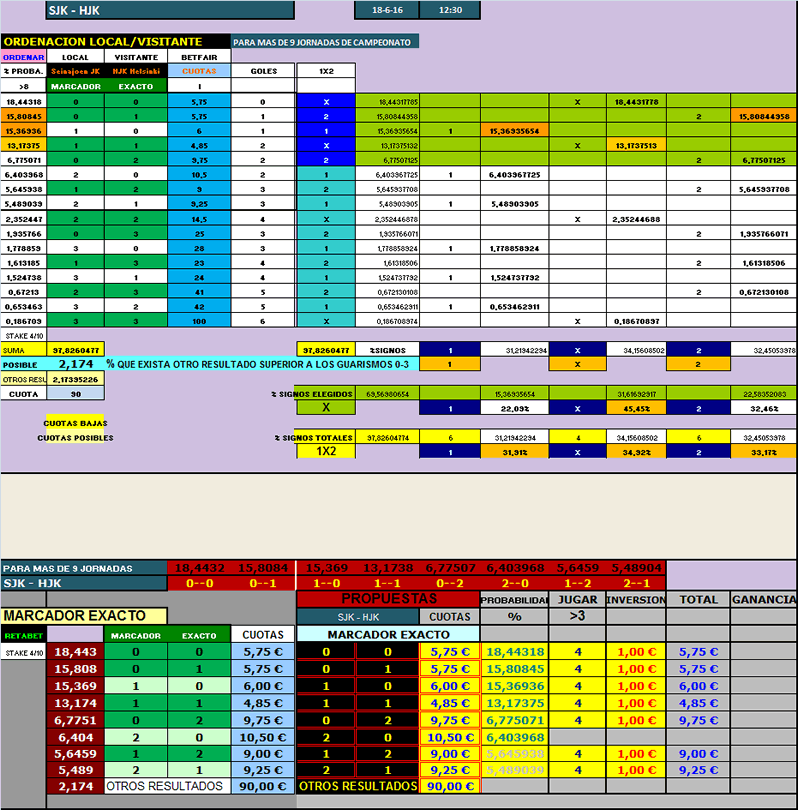The height and width of the screenshot is (810, 798).
Task: Select the blue X sign cell in first row
Action: point(326,102)
